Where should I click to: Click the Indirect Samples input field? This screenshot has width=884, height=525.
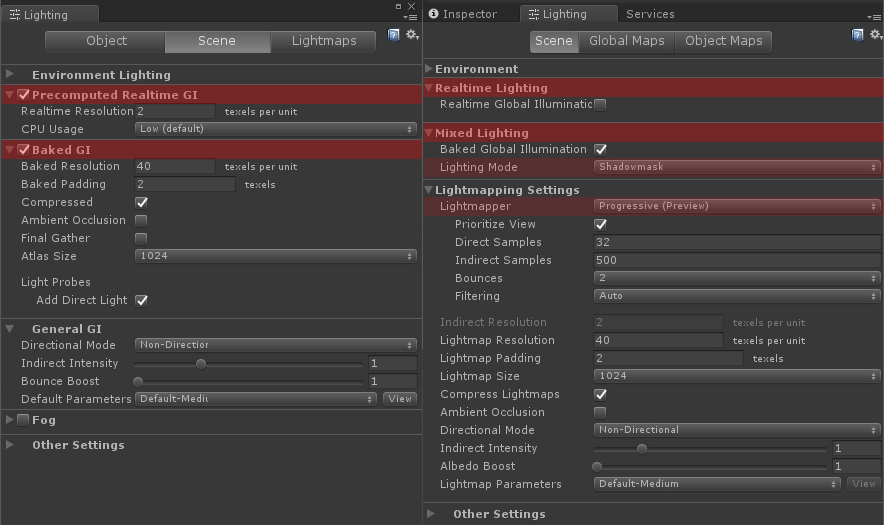pos(737,260)
